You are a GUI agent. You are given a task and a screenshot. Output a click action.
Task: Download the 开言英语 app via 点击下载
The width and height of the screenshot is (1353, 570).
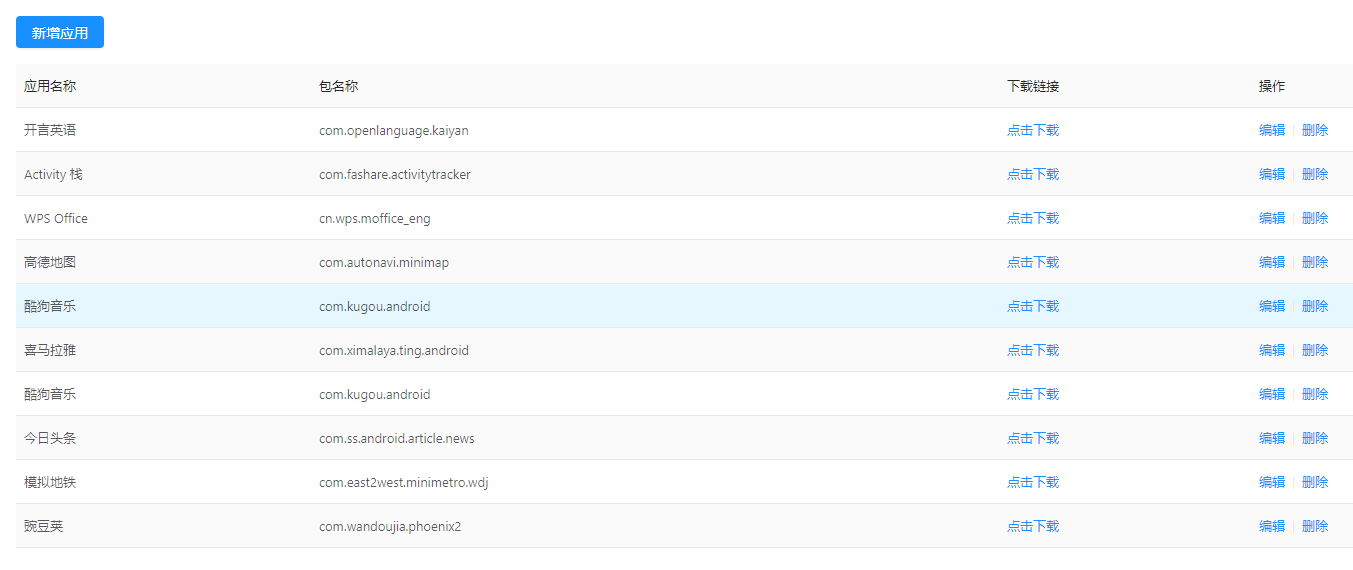[x=1033, y=130]
